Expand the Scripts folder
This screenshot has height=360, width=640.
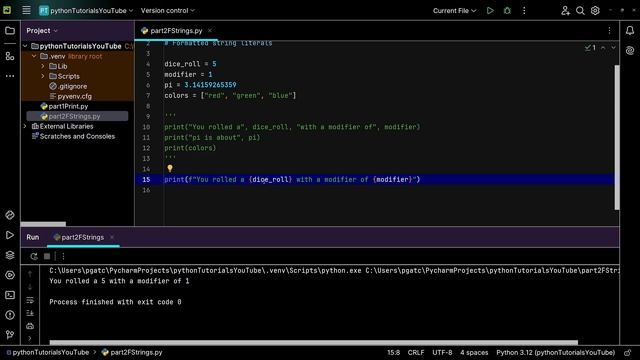pos(43,76)
